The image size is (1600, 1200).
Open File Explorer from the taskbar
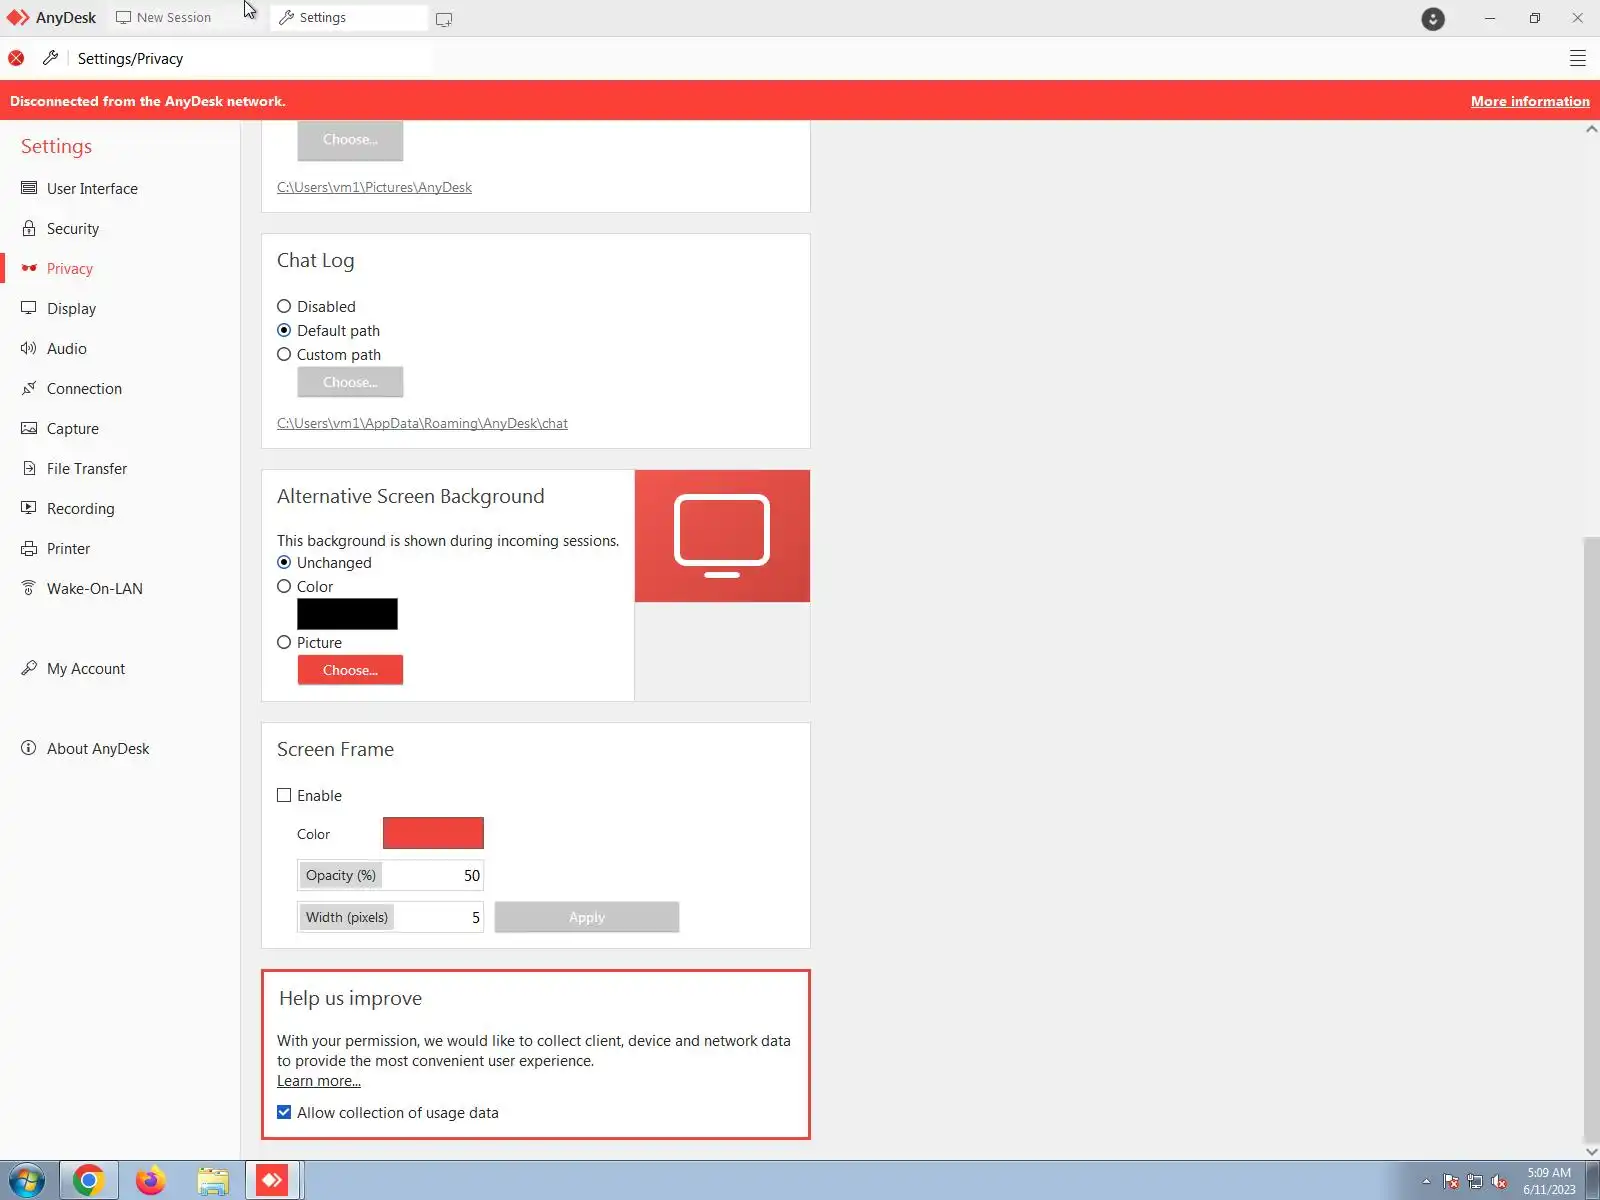click(x=213, y=1181)
